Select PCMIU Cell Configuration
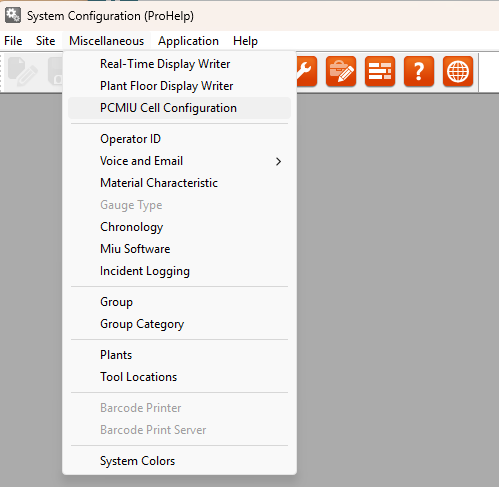This screenshot has width=499, height=487. 179,108
